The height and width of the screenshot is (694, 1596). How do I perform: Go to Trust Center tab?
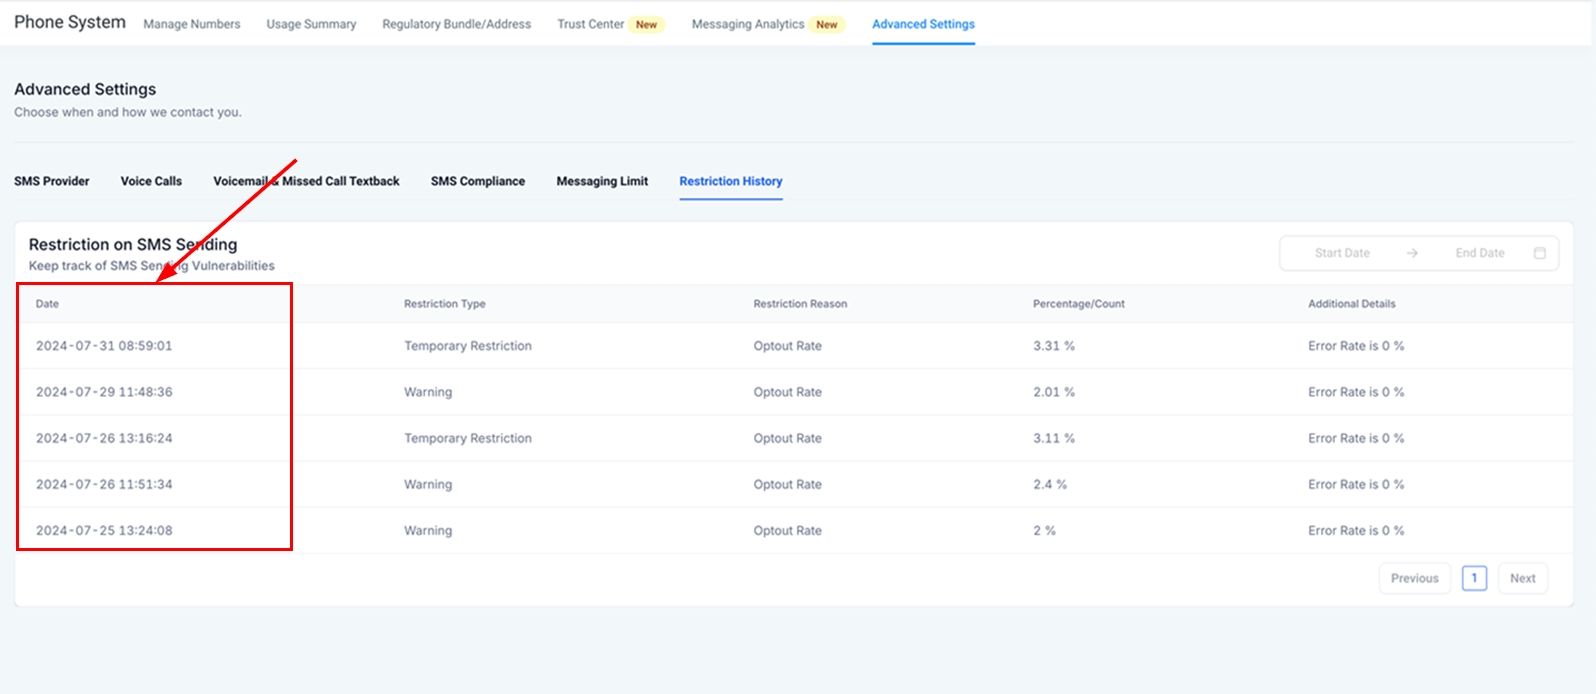click(591, 24)
